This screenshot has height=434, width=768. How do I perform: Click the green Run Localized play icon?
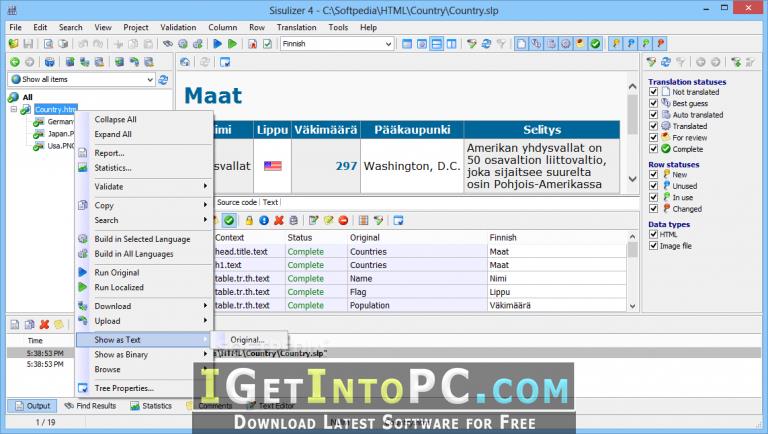click(233, 44)
